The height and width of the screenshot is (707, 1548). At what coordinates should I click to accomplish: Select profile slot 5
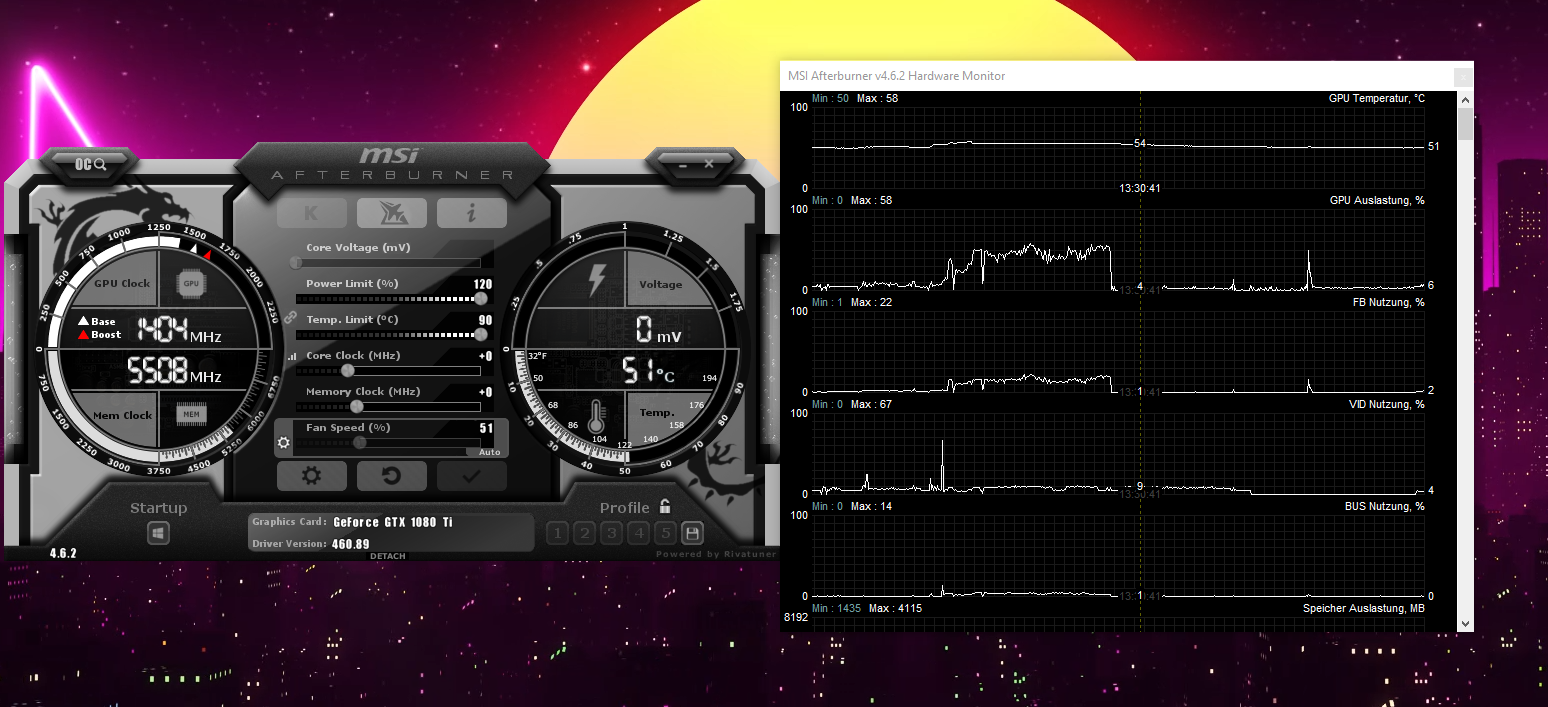coord(665,533)
